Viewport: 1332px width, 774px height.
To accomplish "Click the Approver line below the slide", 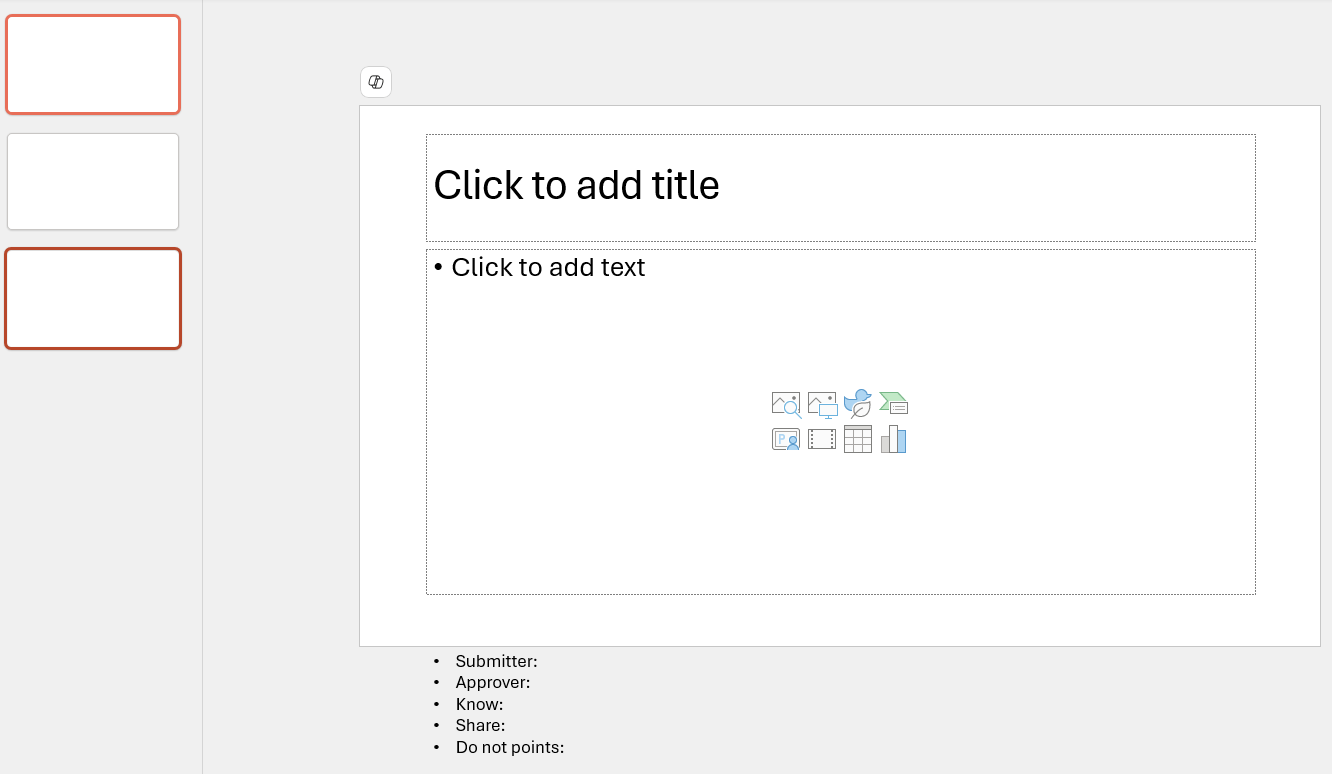I will [493, 682].
